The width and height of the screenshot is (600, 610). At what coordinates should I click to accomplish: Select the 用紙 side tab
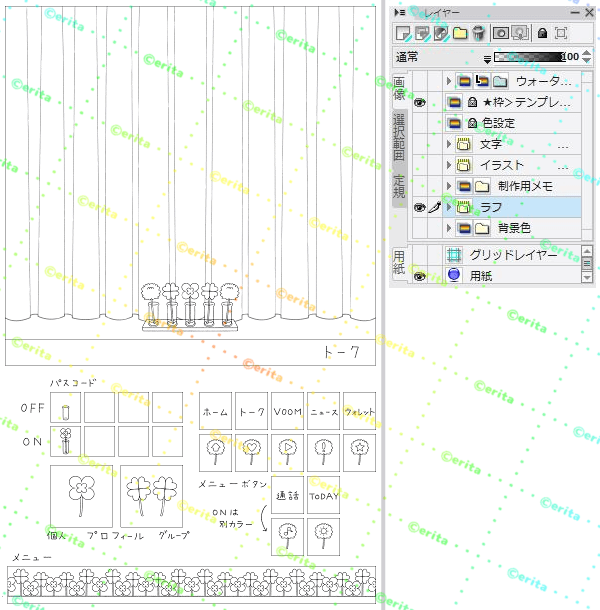click(399, 262)
